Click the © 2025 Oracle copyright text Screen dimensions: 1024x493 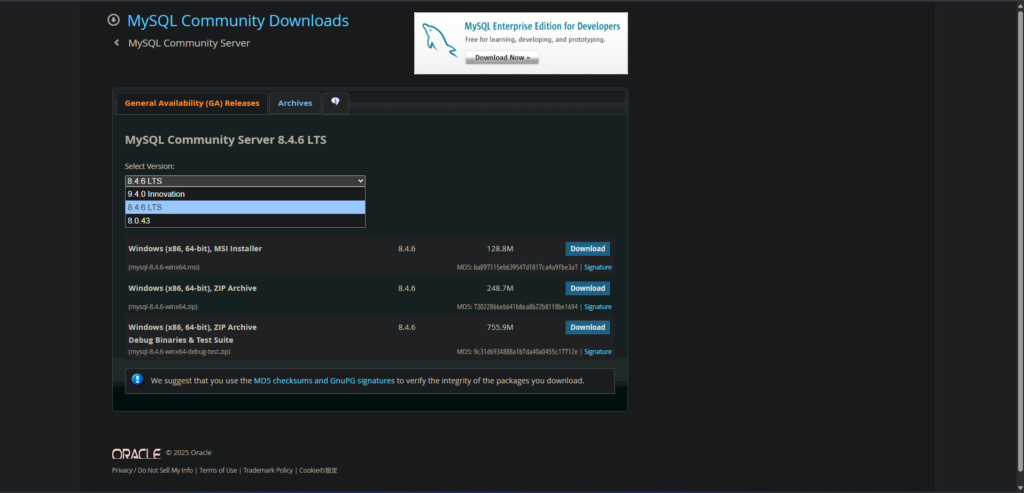tap(189, 453)
